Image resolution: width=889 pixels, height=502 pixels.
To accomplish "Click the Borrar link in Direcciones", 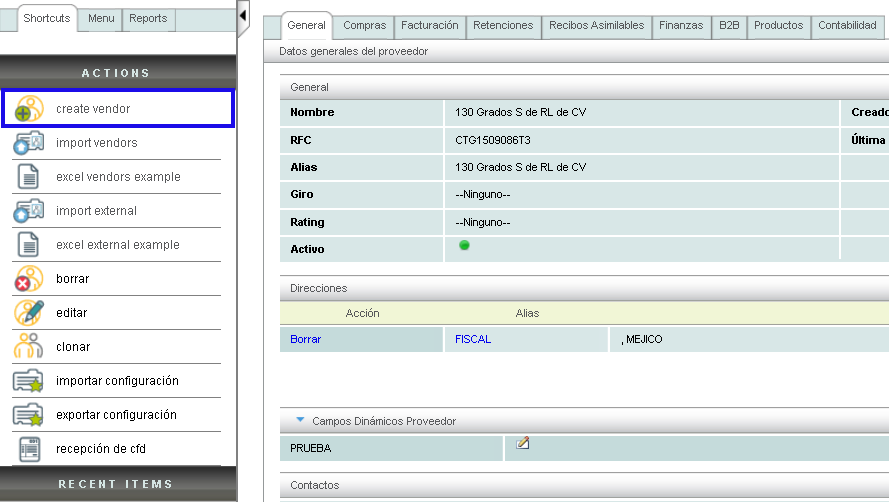I will point(305,340).
